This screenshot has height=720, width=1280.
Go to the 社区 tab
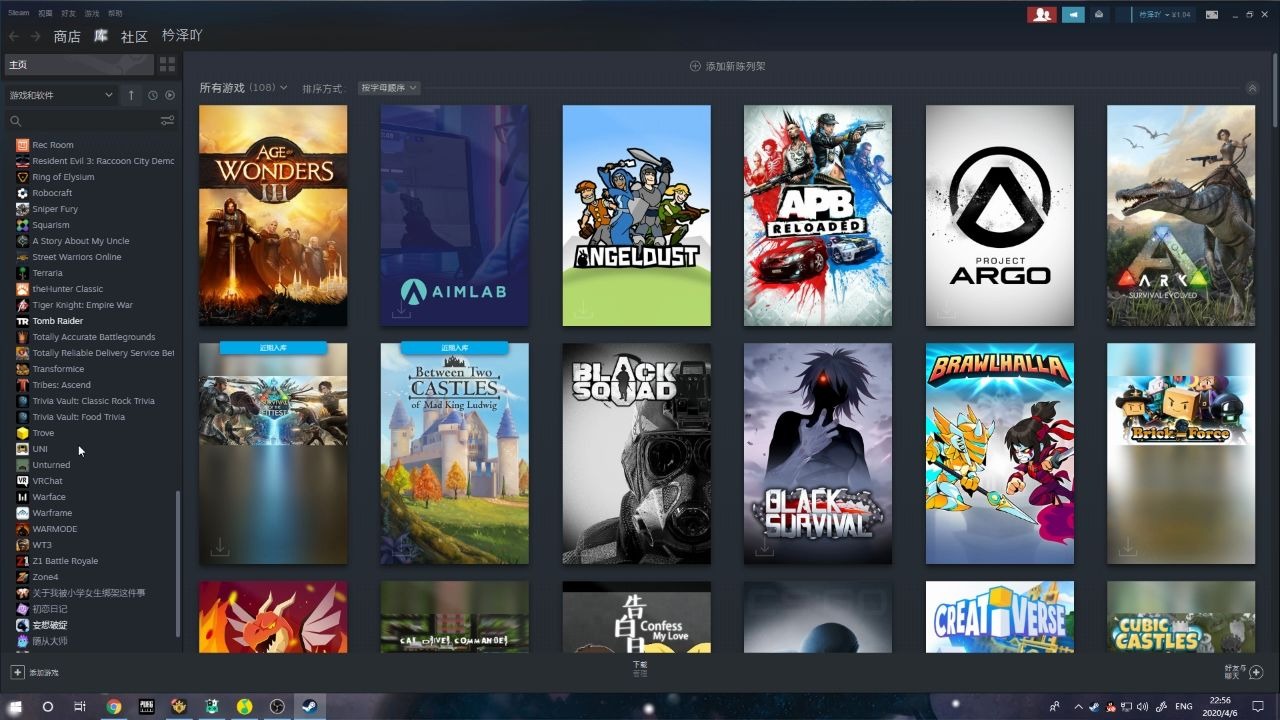point(134,36)
